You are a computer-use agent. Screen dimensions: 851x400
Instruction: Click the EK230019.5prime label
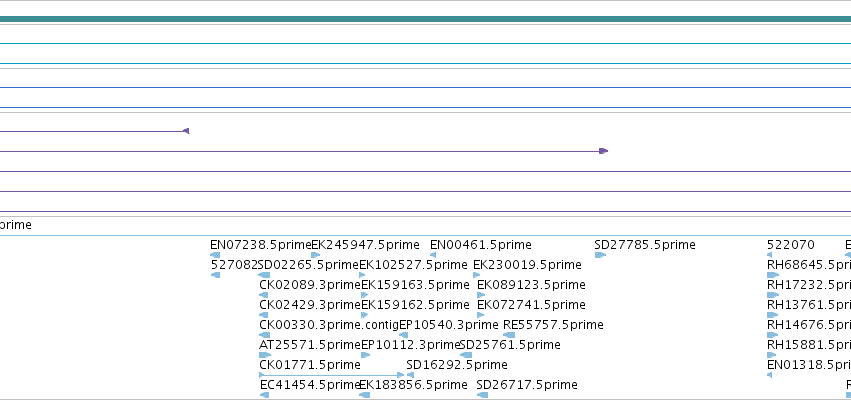pos(527,265)
